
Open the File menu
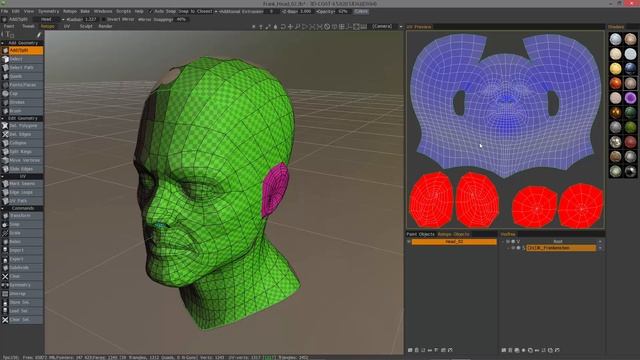tap(4, 11)
